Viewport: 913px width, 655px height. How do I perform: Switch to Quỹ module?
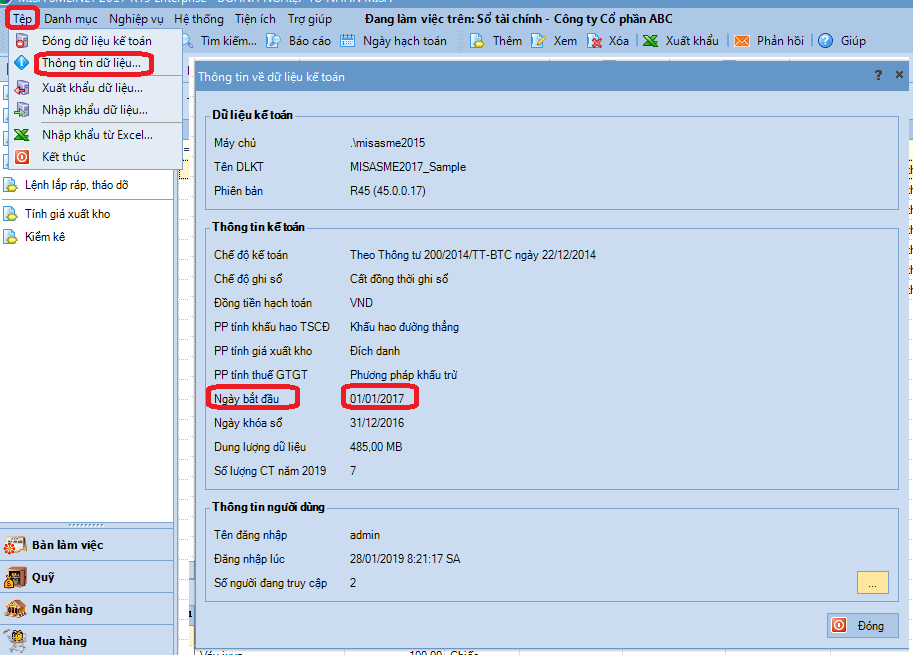pyautogui.click(x=87, y=577)
